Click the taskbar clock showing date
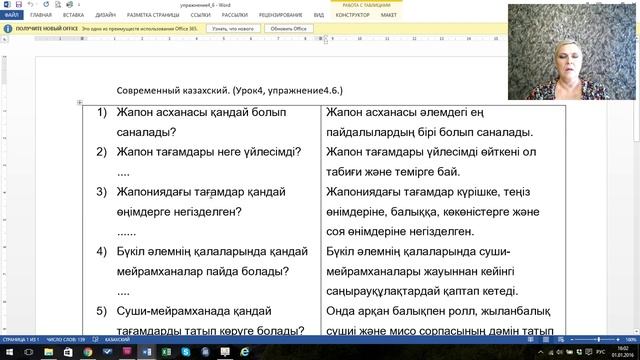The image size is (640, 360). 623,352
